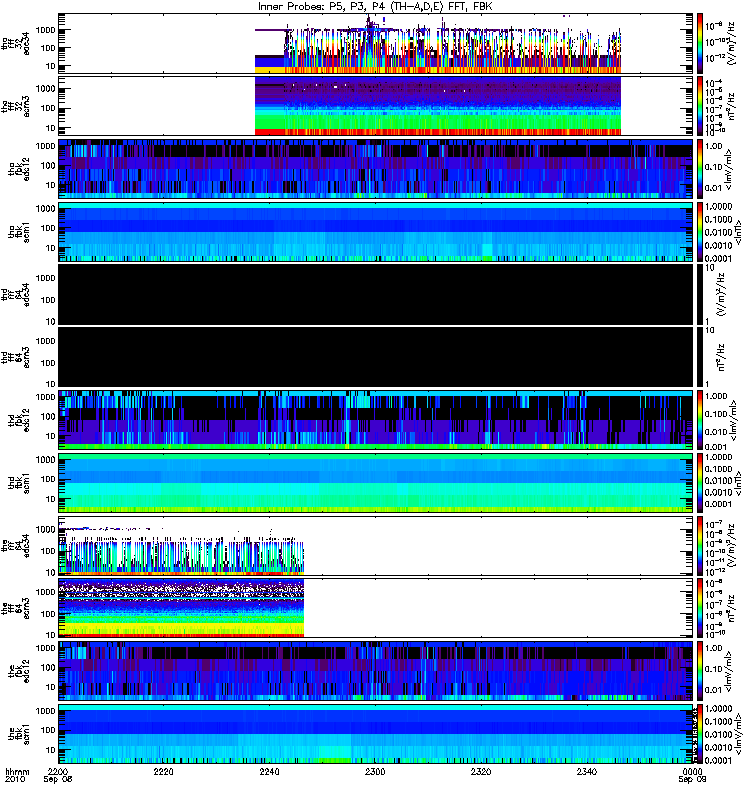750x800 pixels.
Task: Click the 2200 Sep 08 axis label
Action: [58, 776]
